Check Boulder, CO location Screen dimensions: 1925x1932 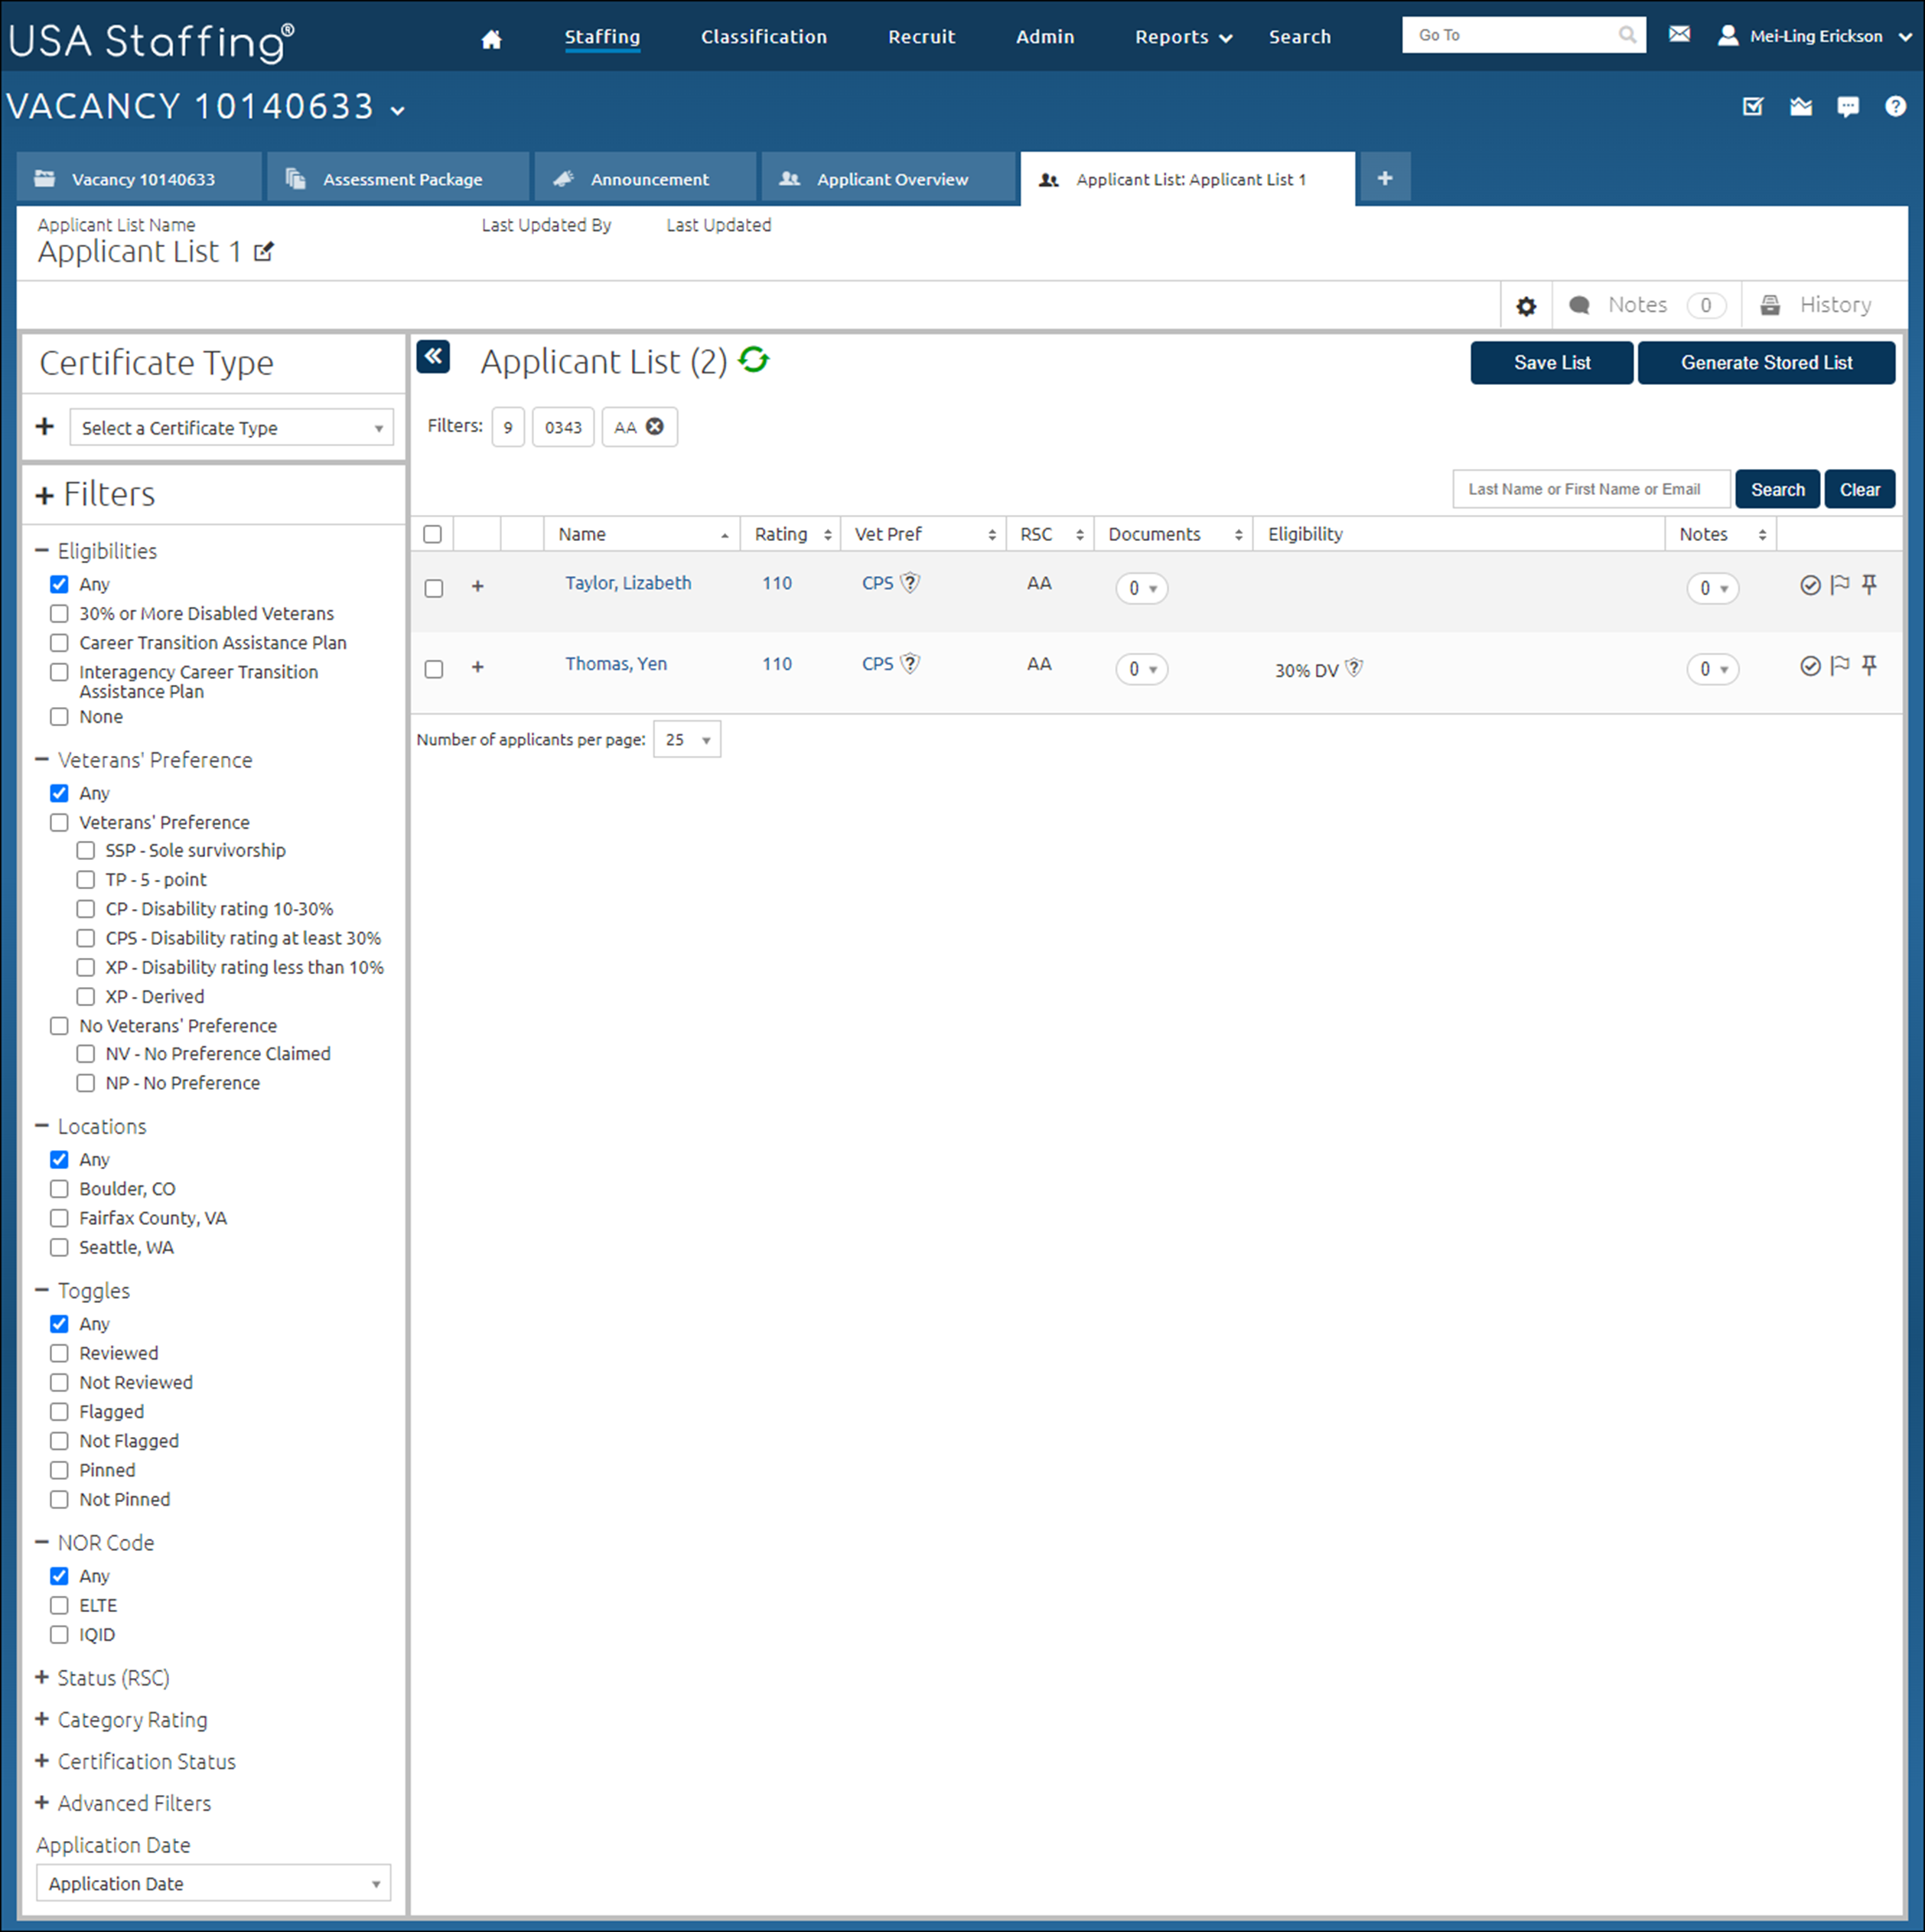click(60, 1189)
